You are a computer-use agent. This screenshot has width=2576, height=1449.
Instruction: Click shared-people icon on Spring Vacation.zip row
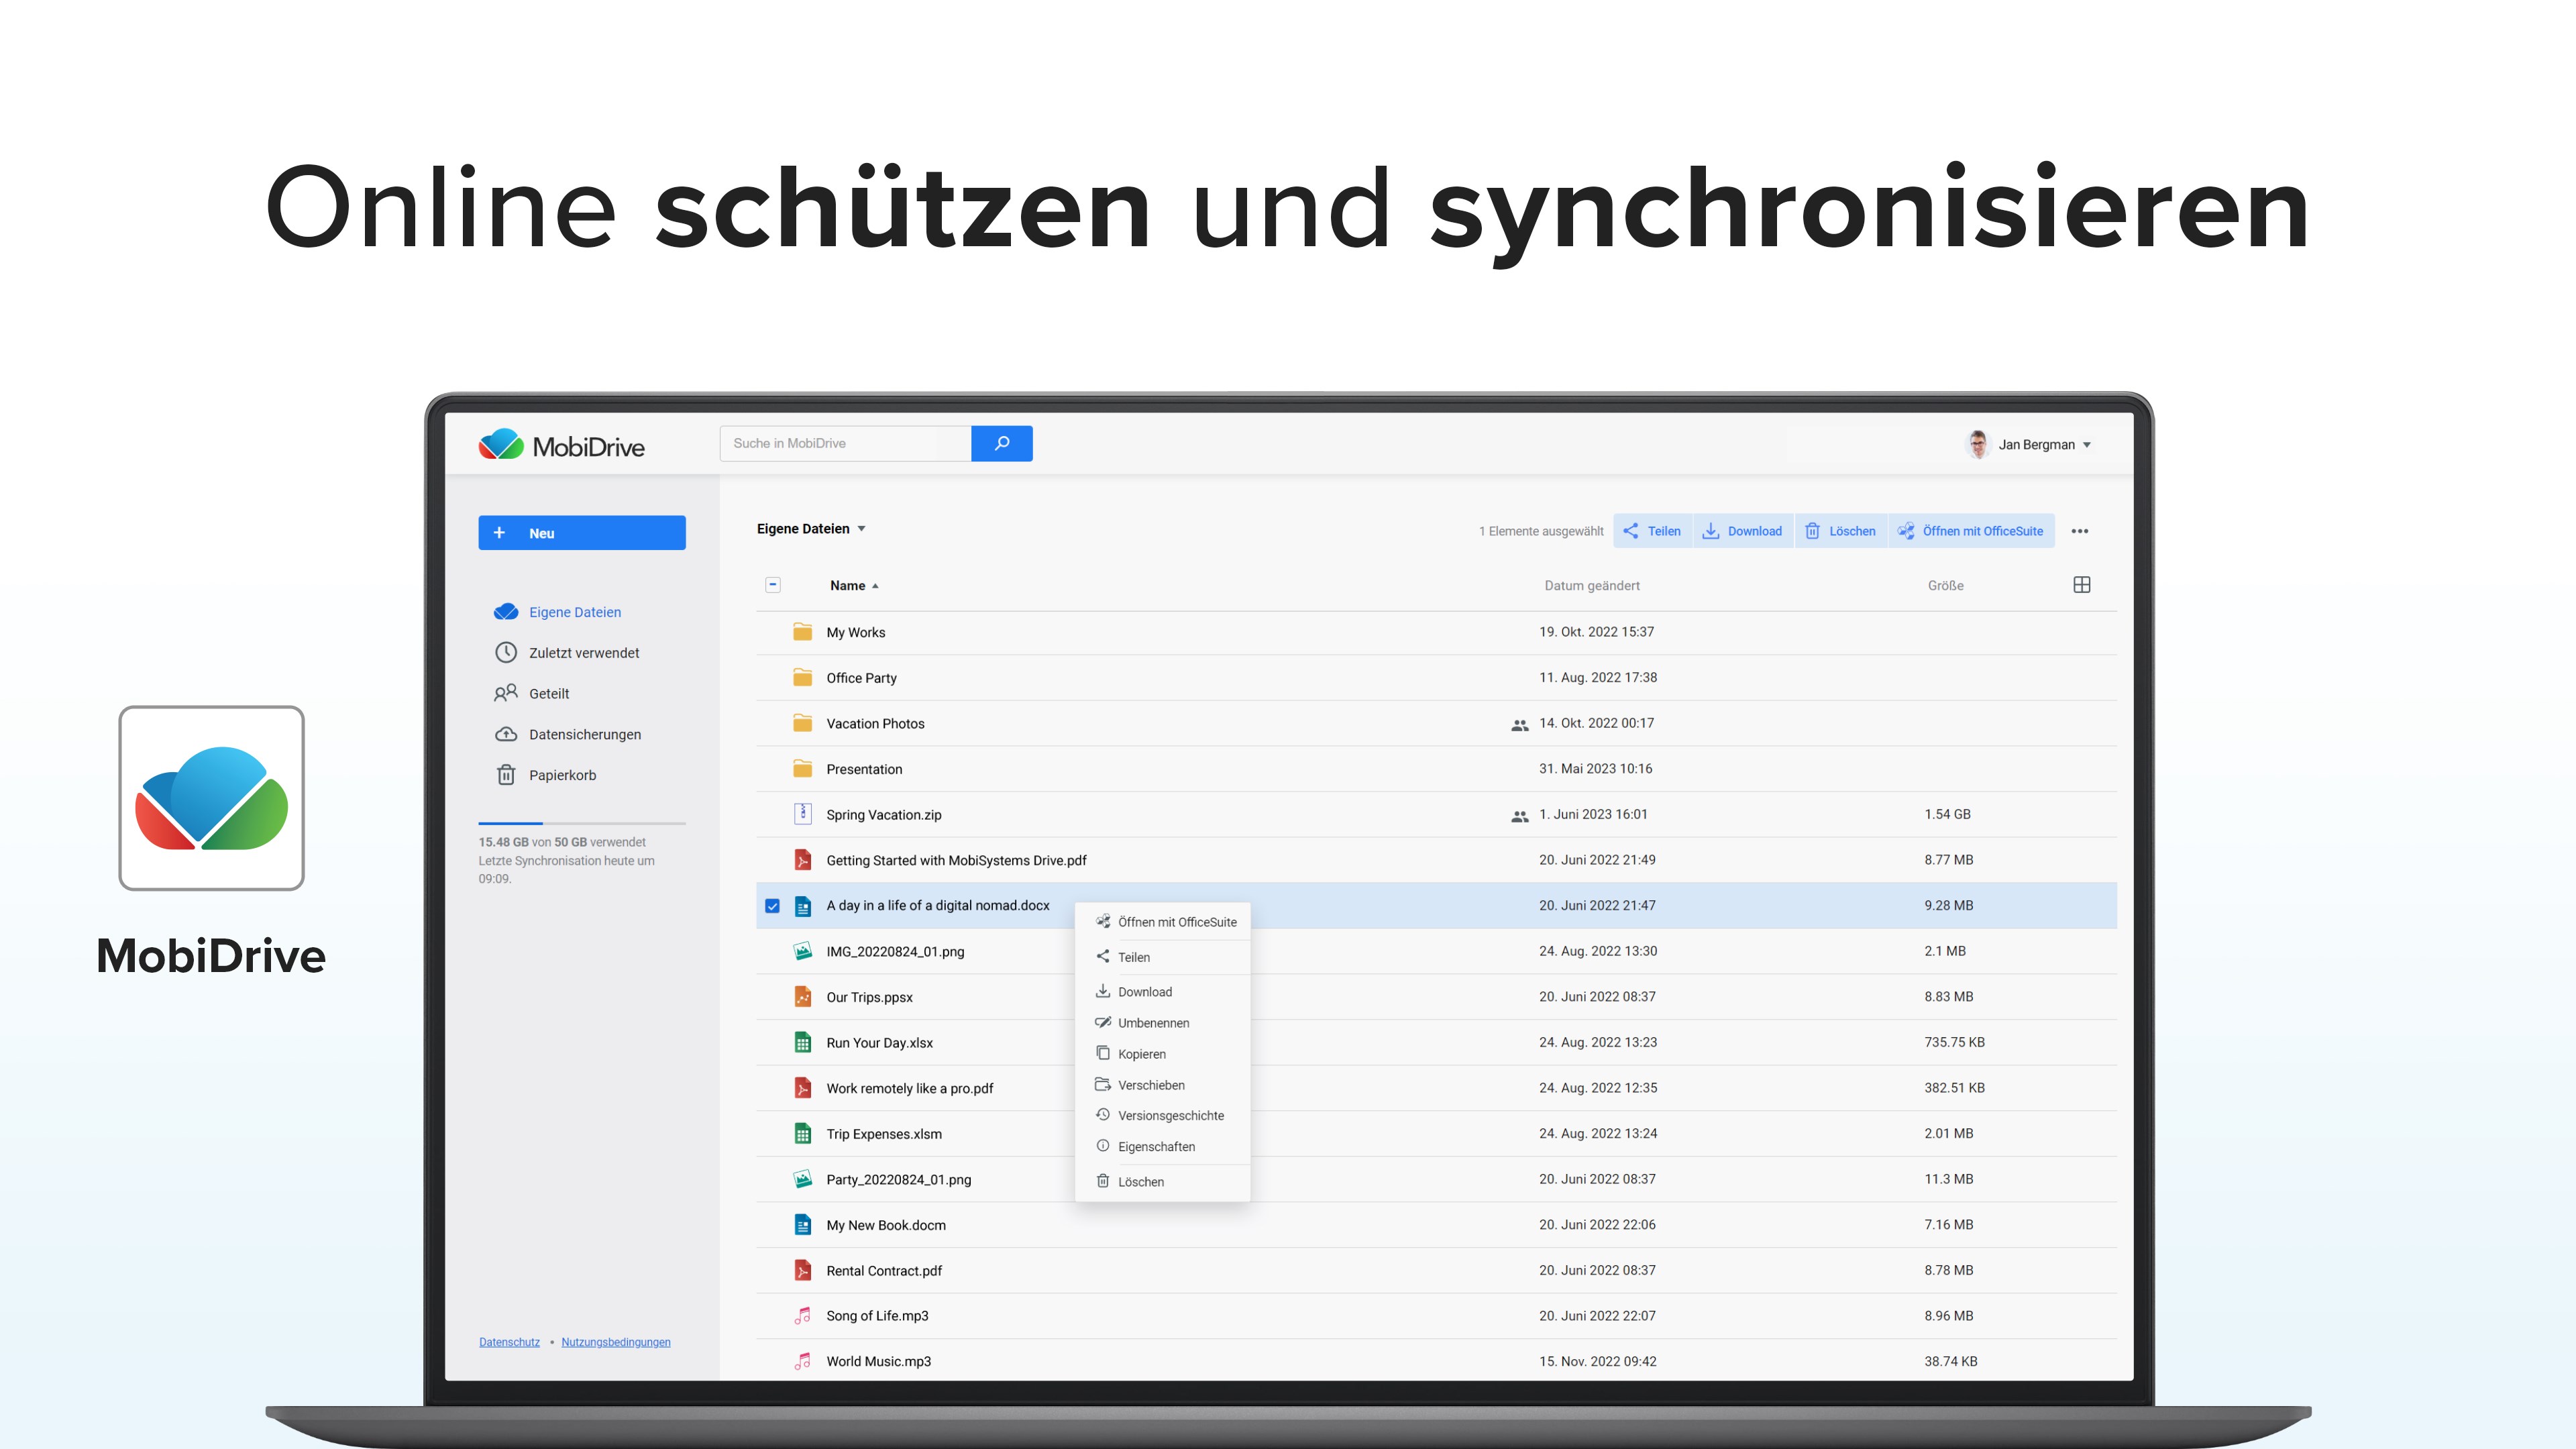coord(1519,816)
